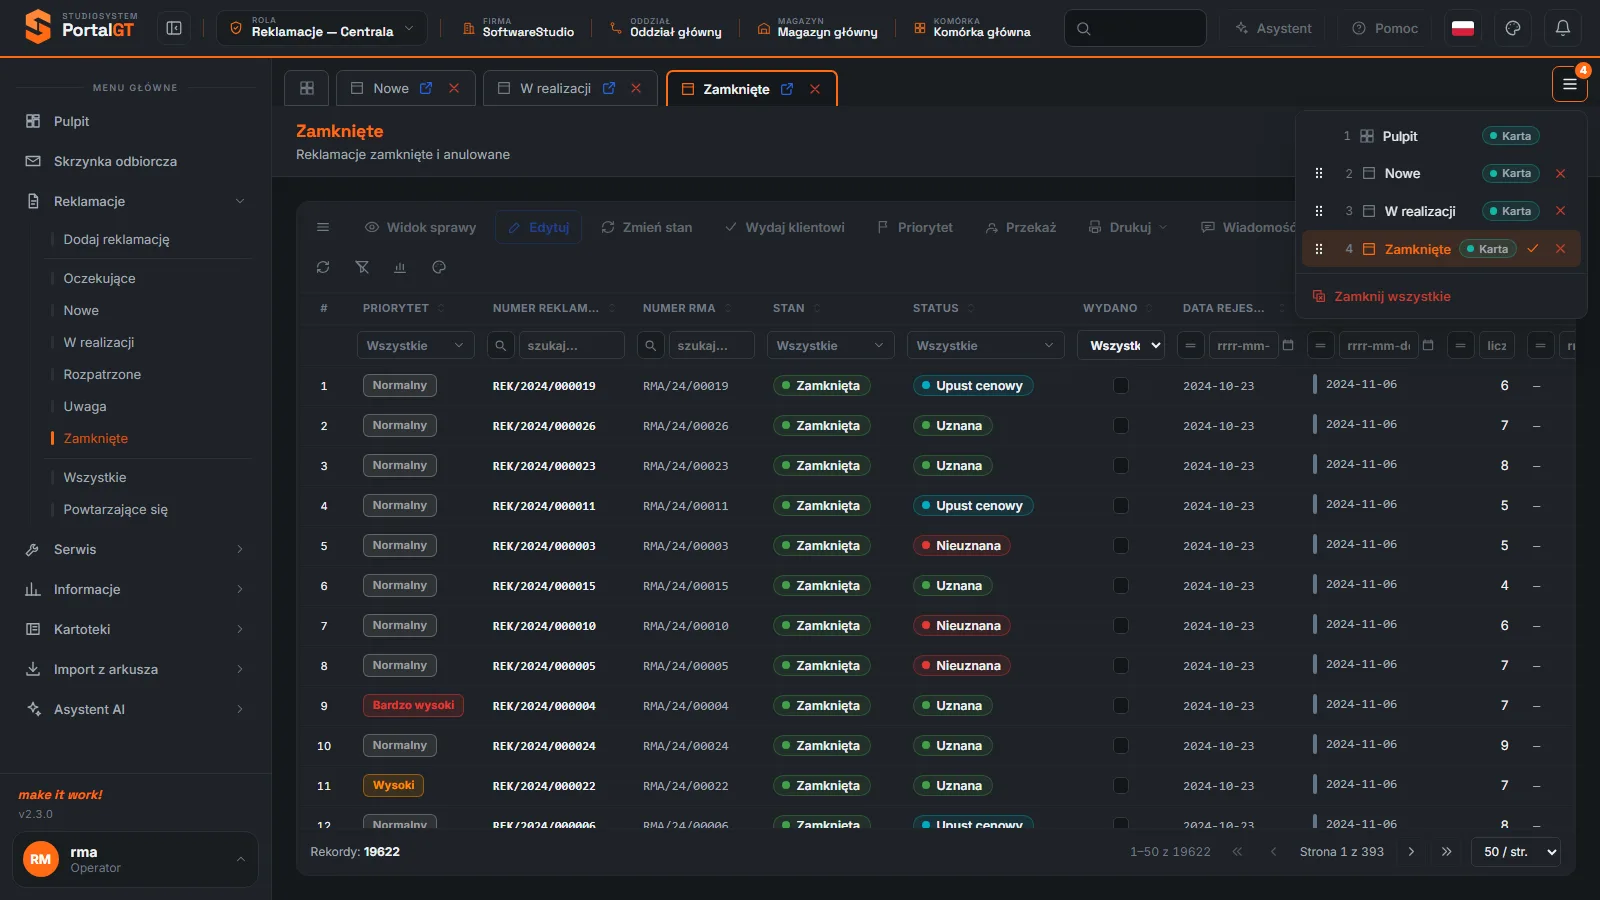Open the tab grid overview icon
1600x900 pixels.
coord(307,88)
